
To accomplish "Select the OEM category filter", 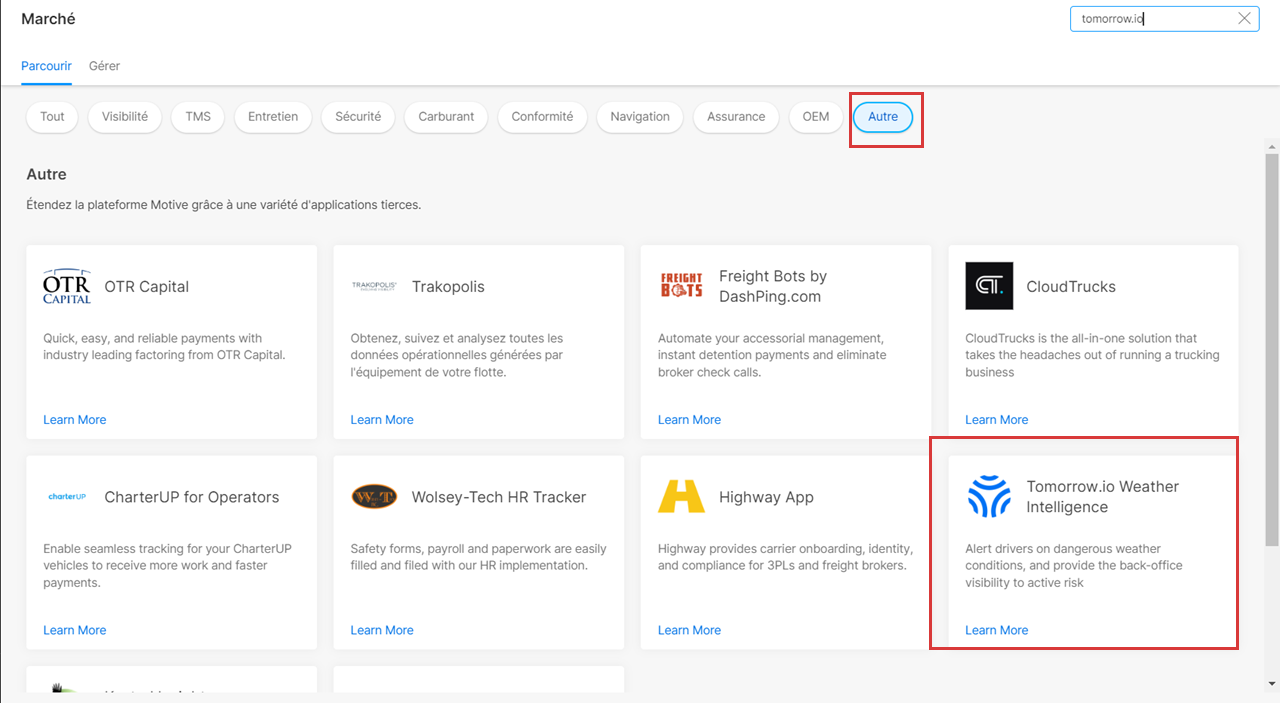I will tap(816, 117).
